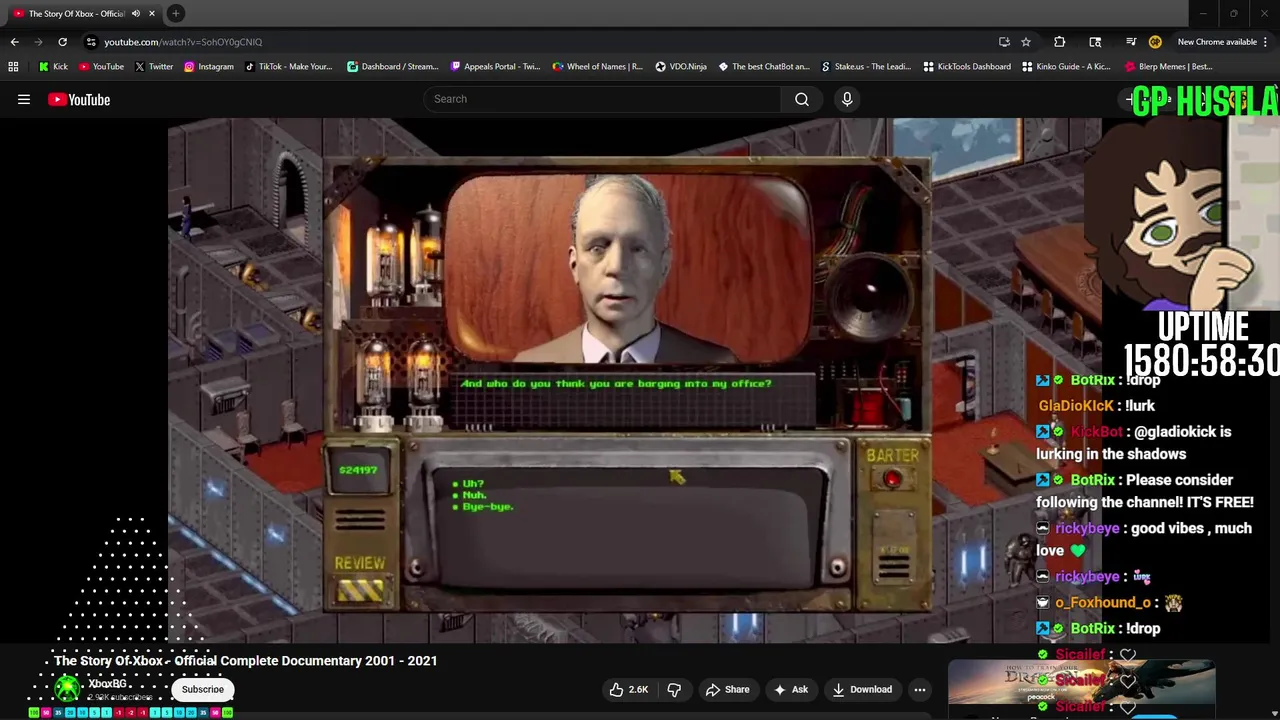Viewport: 1280px width, 720px height.
Task: Go back using the browser back arrow
Action: point(14,42)
